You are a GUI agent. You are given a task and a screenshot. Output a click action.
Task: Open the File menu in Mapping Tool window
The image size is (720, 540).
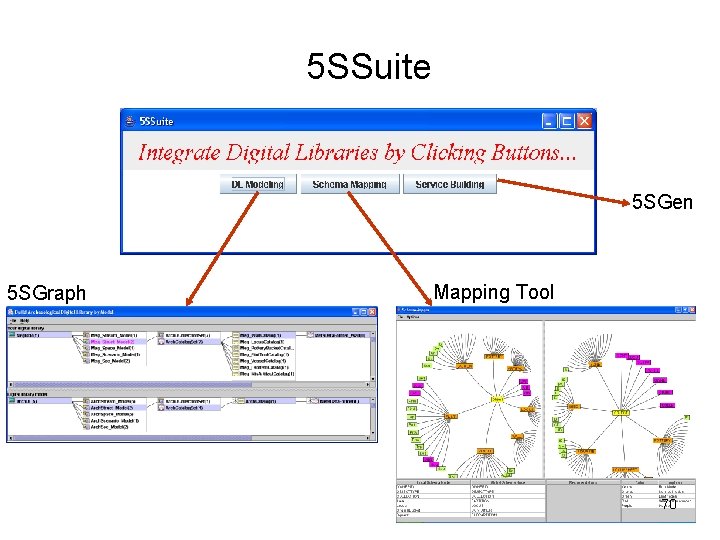pos(400,317)
